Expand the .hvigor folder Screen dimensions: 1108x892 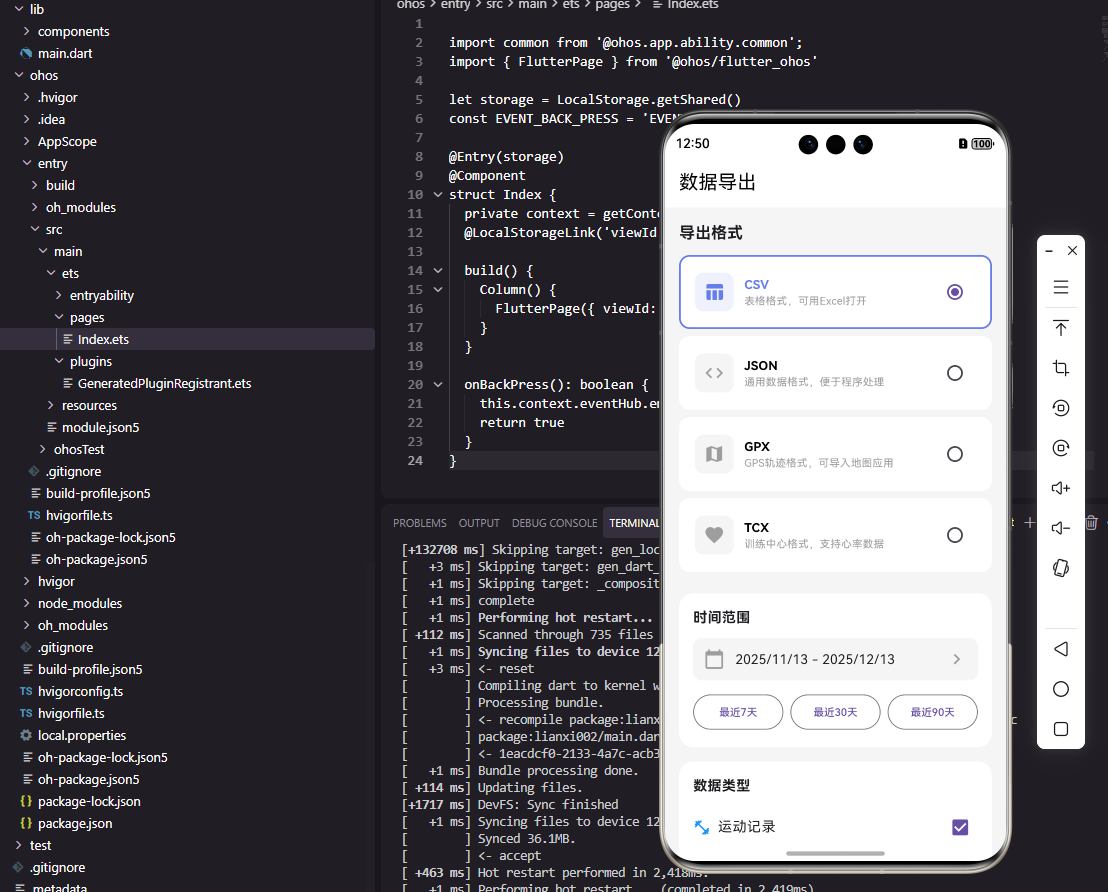pyautogui.click(x=27, y=97)
